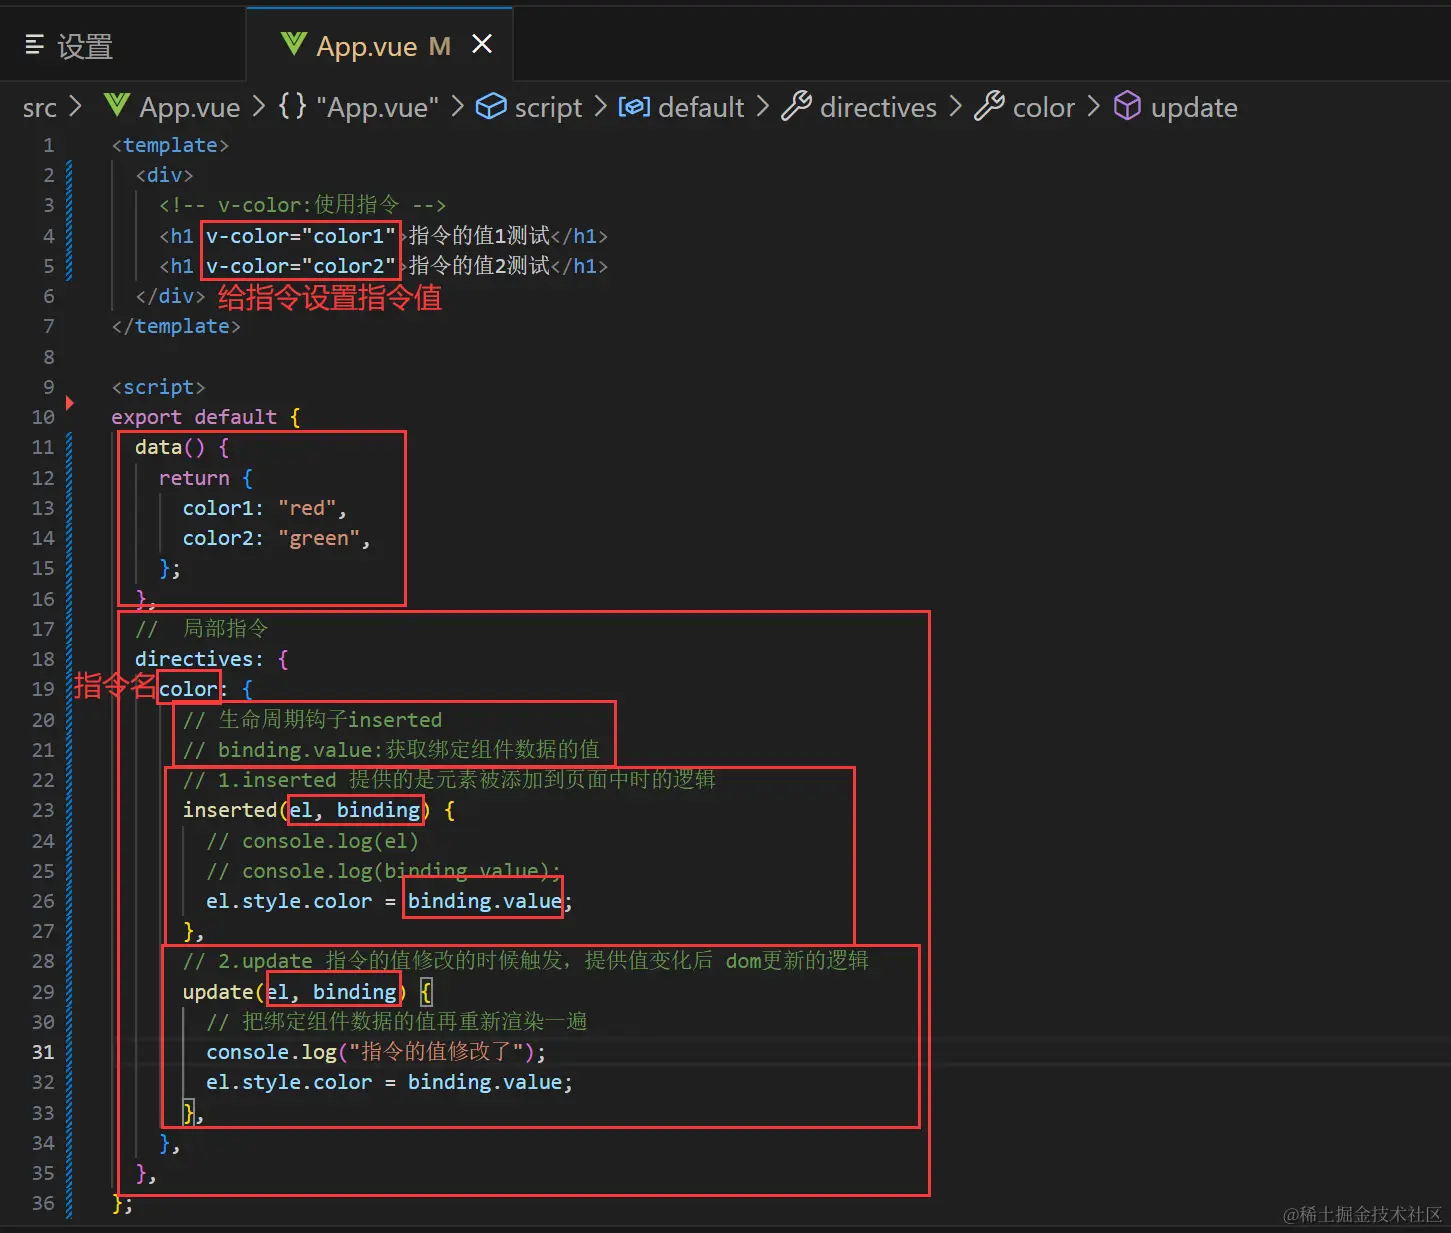Viewport: 1451px width, 1233px height.
Task: Click the variable icon before default
Action: tap(634, 107)
